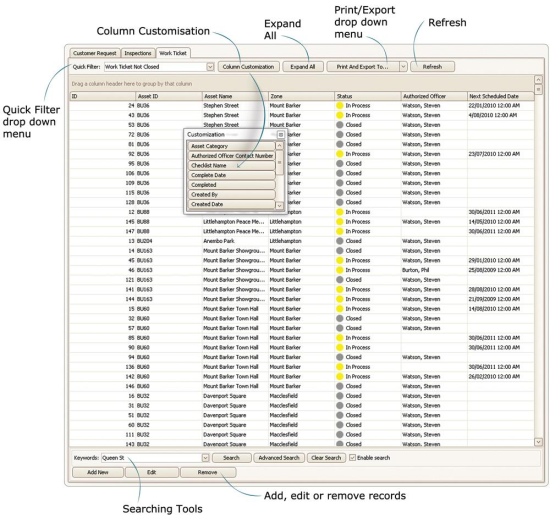This screenshot has height=518, width=550.
Task: Click Expand All button
Action: tap(303, 67)
